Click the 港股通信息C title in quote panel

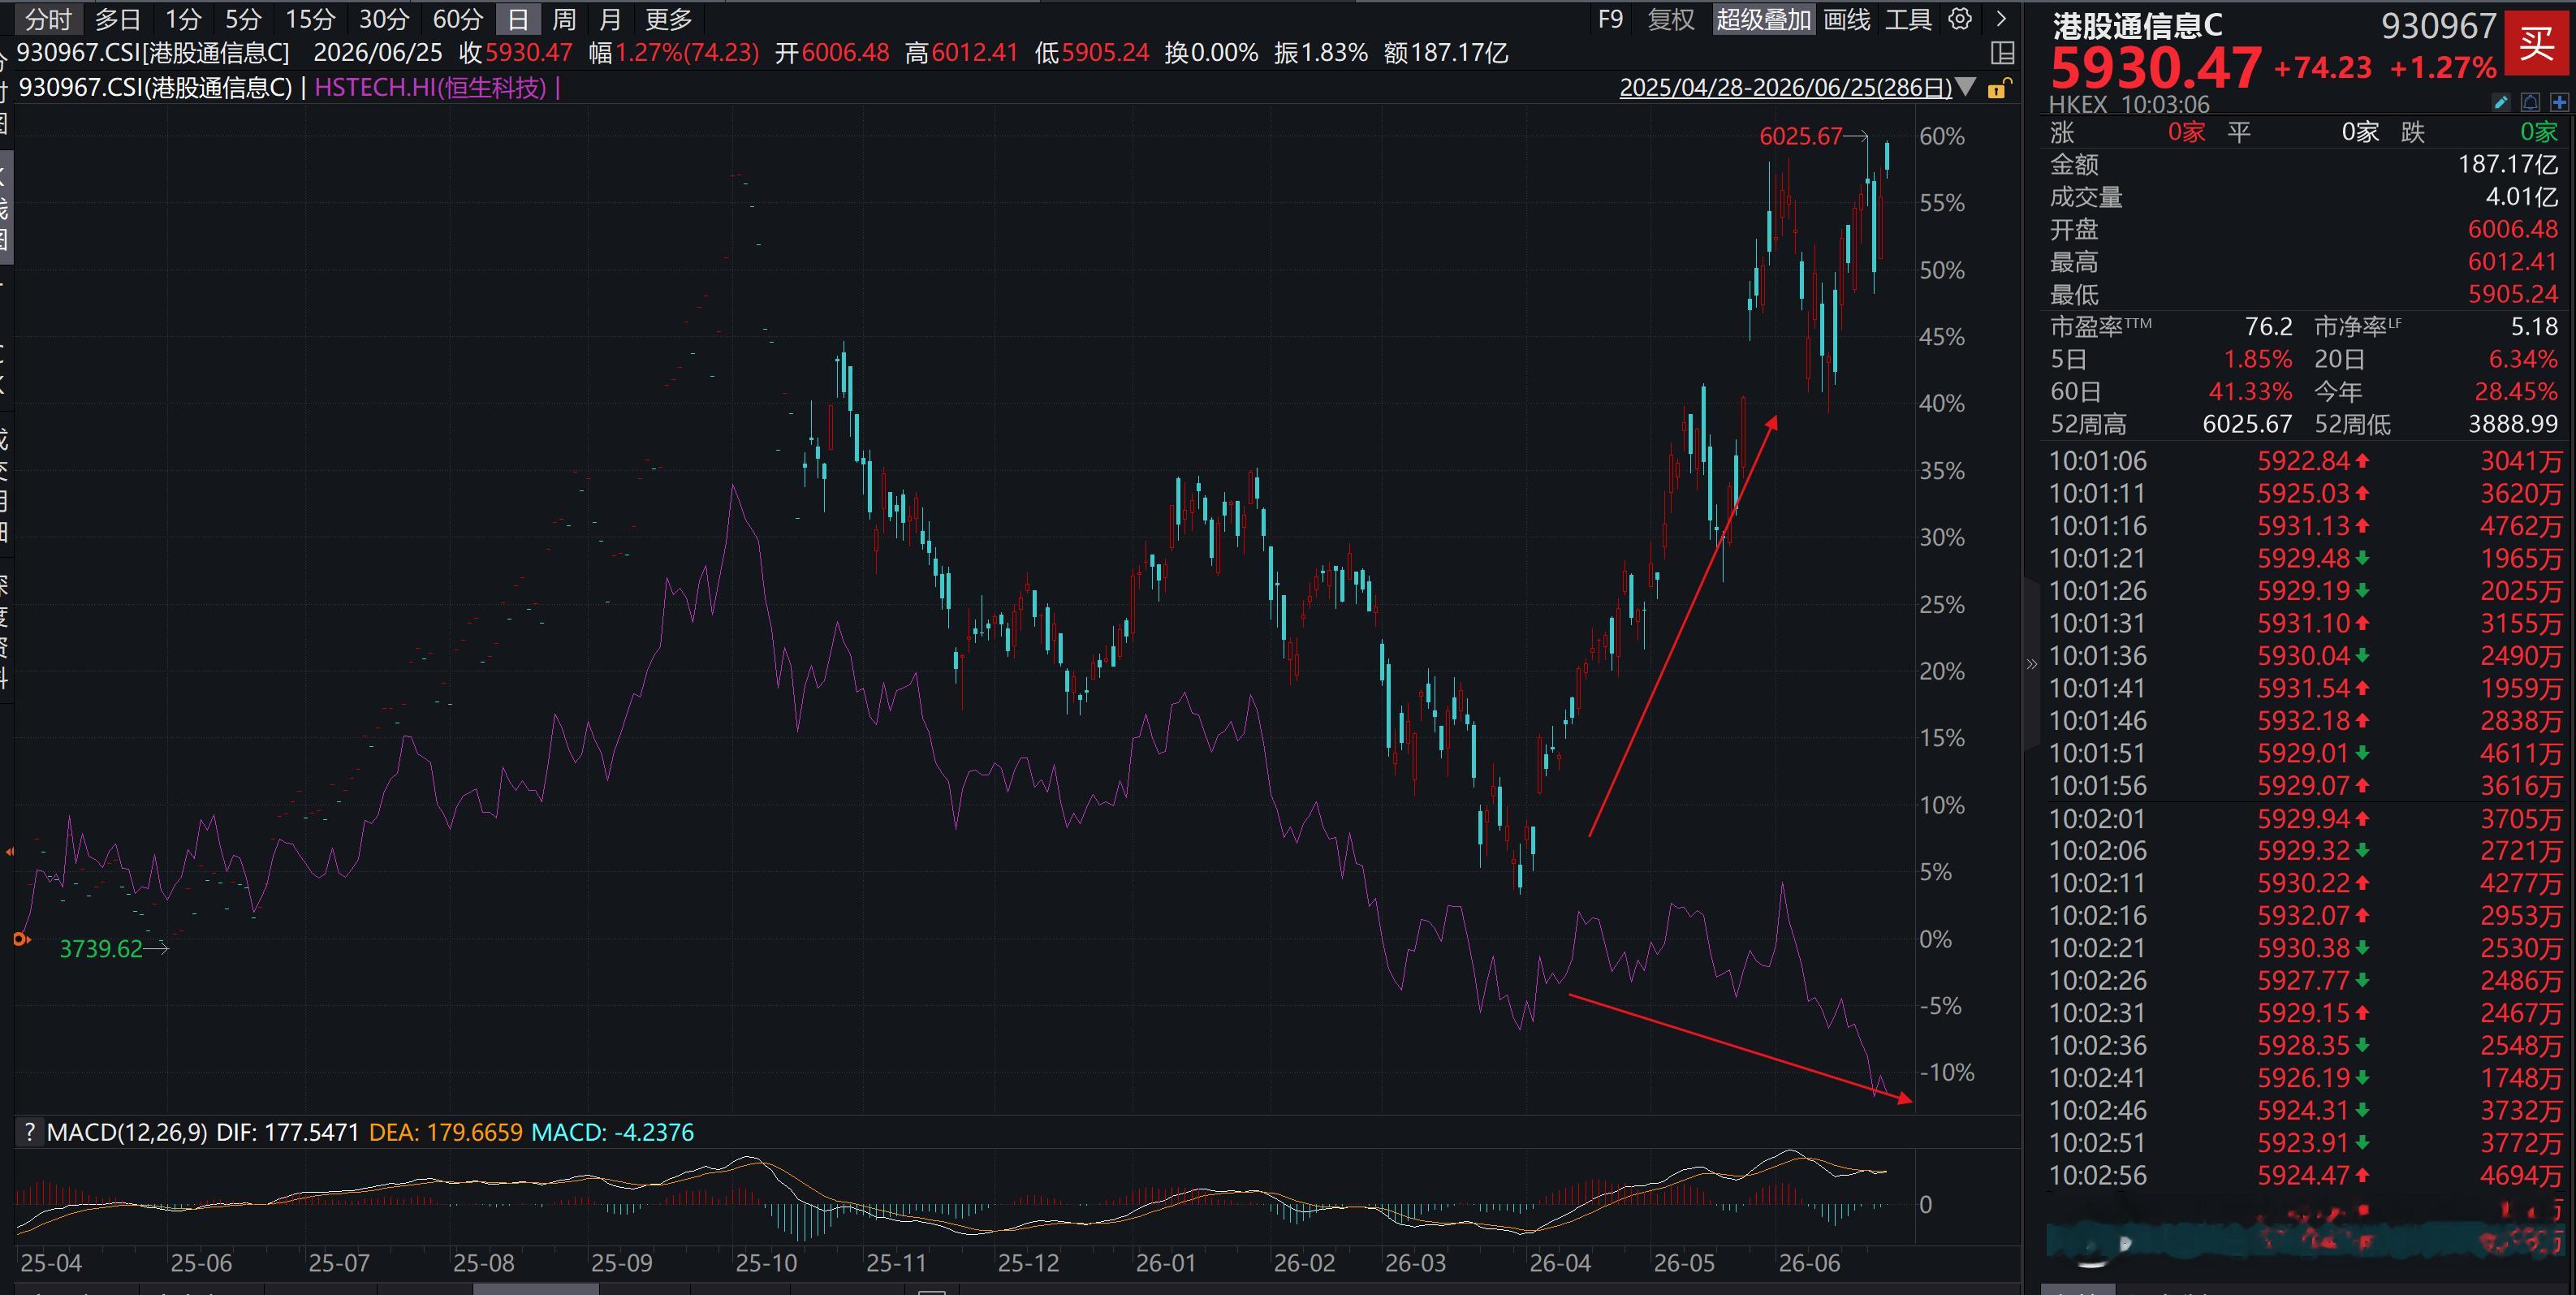click(x=2138, y=26)
